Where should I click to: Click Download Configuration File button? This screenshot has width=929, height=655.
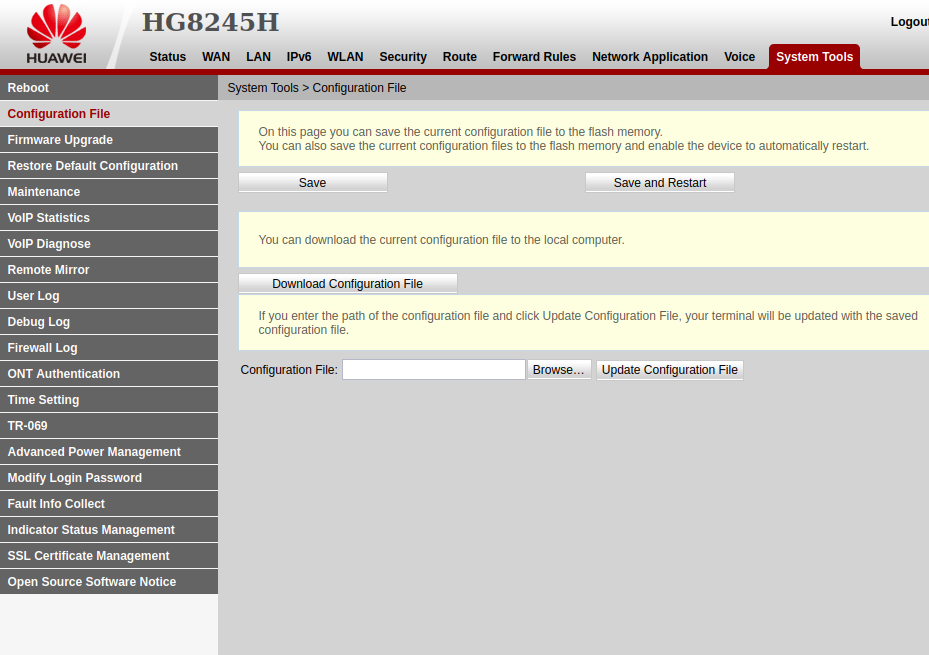pyautogui.click(x=348, y=284)
